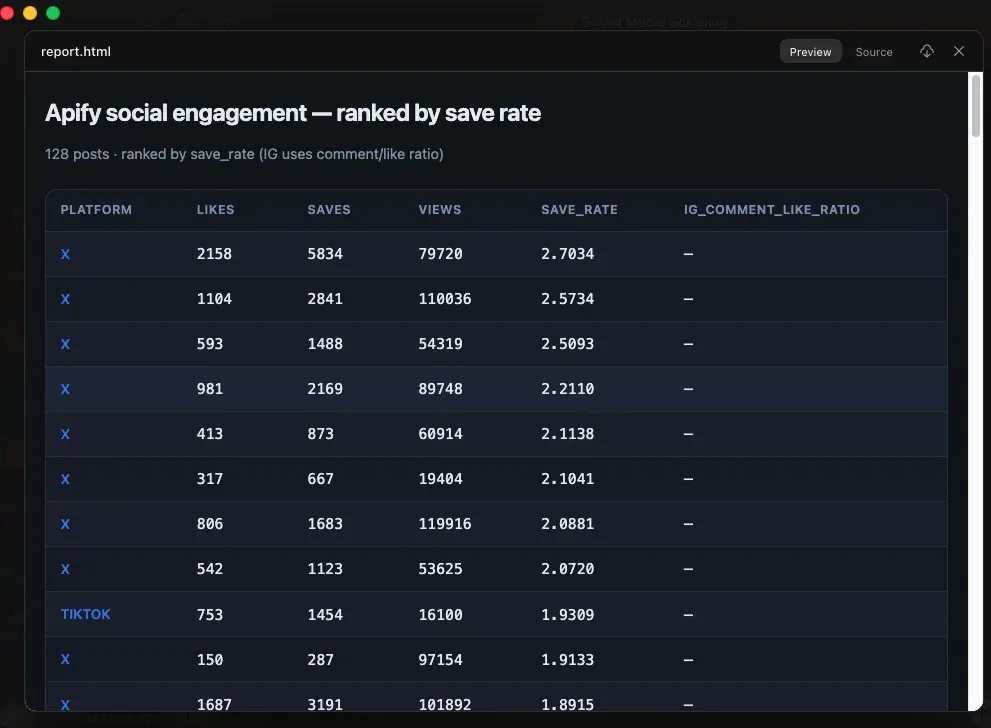Screen dimensions: 991x728
Task: Select the report.html file title
Action: pyautogui.click(x=76, y=52)
